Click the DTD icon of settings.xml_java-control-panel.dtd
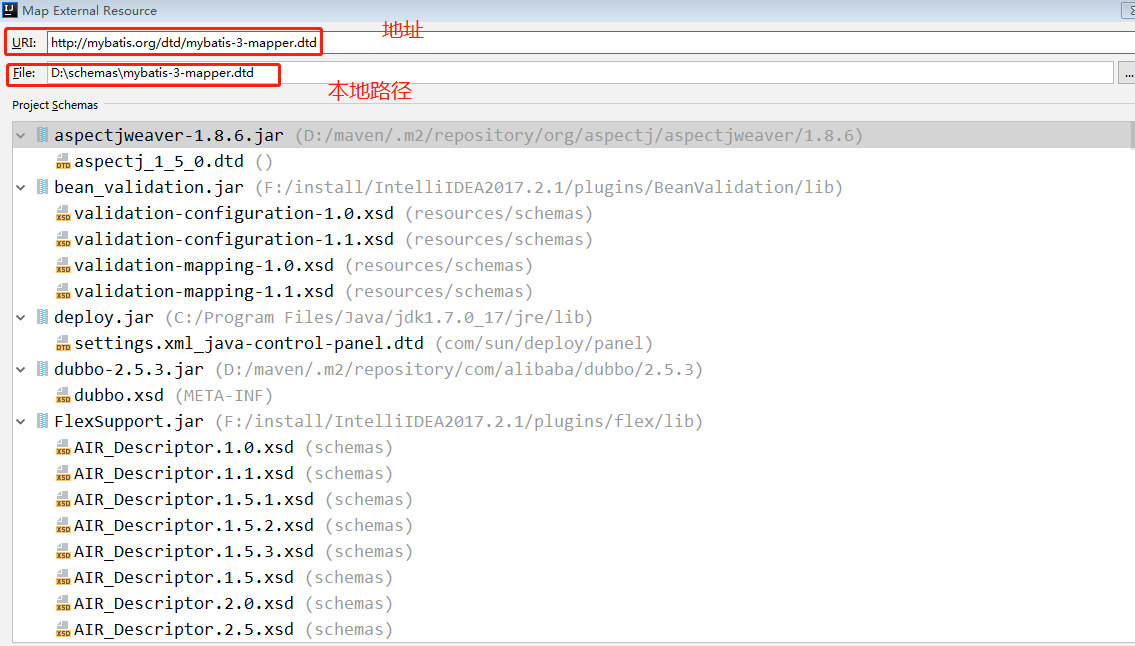 [x=63, y=343]
